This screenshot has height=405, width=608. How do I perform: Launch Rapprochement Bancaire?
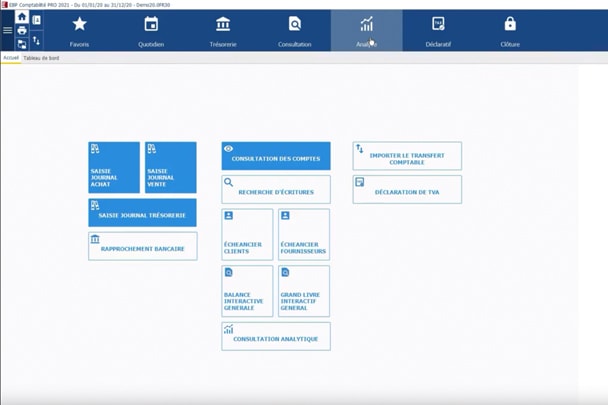(x=142, y=246)
